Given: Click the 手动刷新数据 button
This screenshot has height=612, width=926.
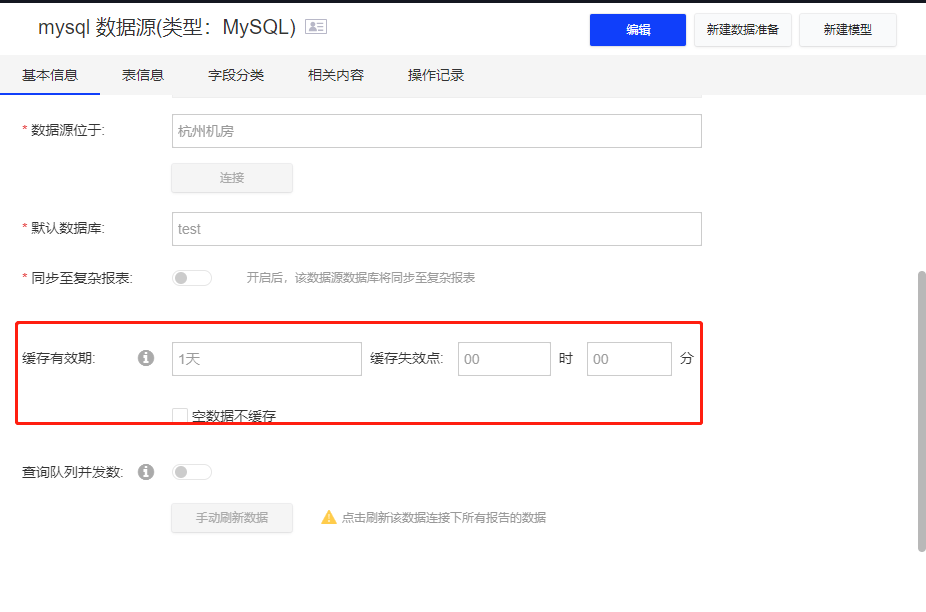Looking at the screenshot, I should pyautogui.click(x=231, y=517).
